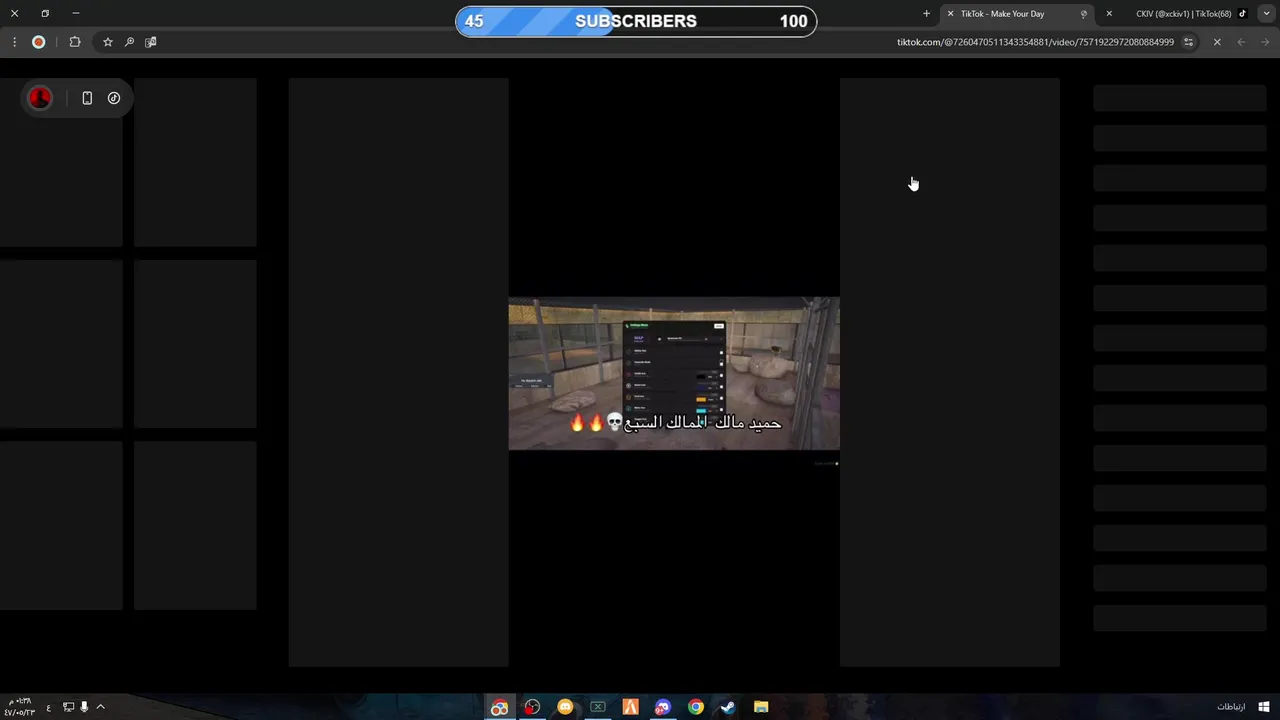The width and height of the screenshot is (1280, 720).
Task: Open Discord from the taskbar
Action: 565,708
